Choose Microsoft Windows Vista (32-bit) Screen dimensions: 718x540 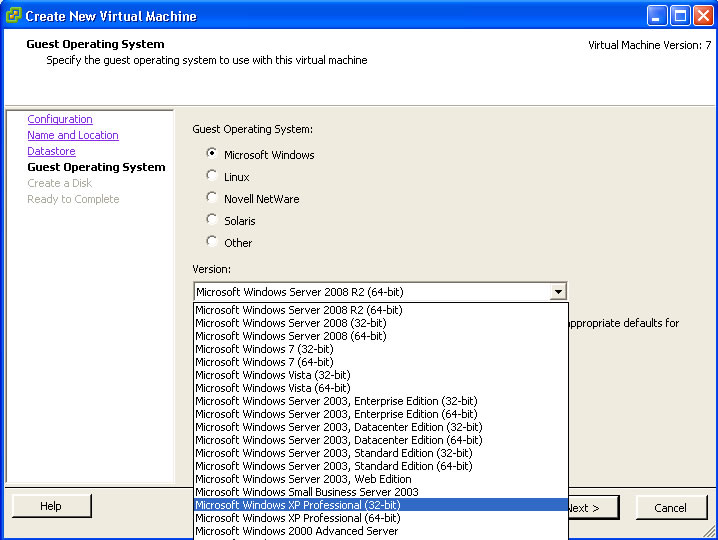(x=381, y=375)
